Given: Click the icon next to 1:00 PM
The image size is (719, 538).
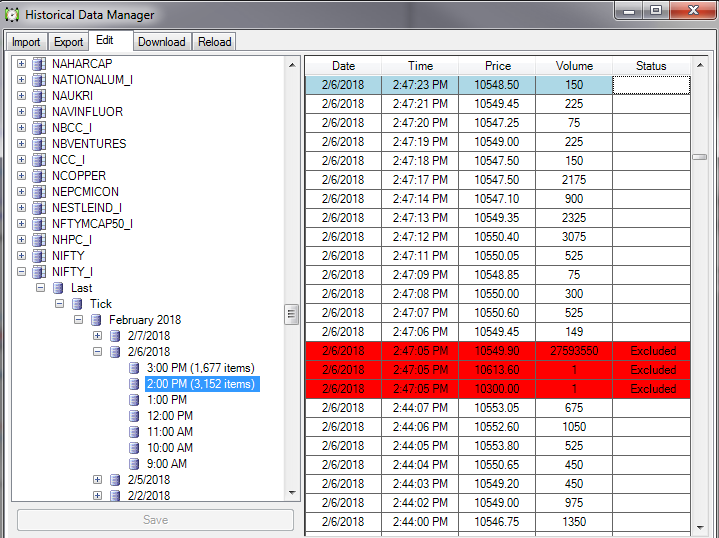Looking at the screenshot, I should (x=134, y=400).
